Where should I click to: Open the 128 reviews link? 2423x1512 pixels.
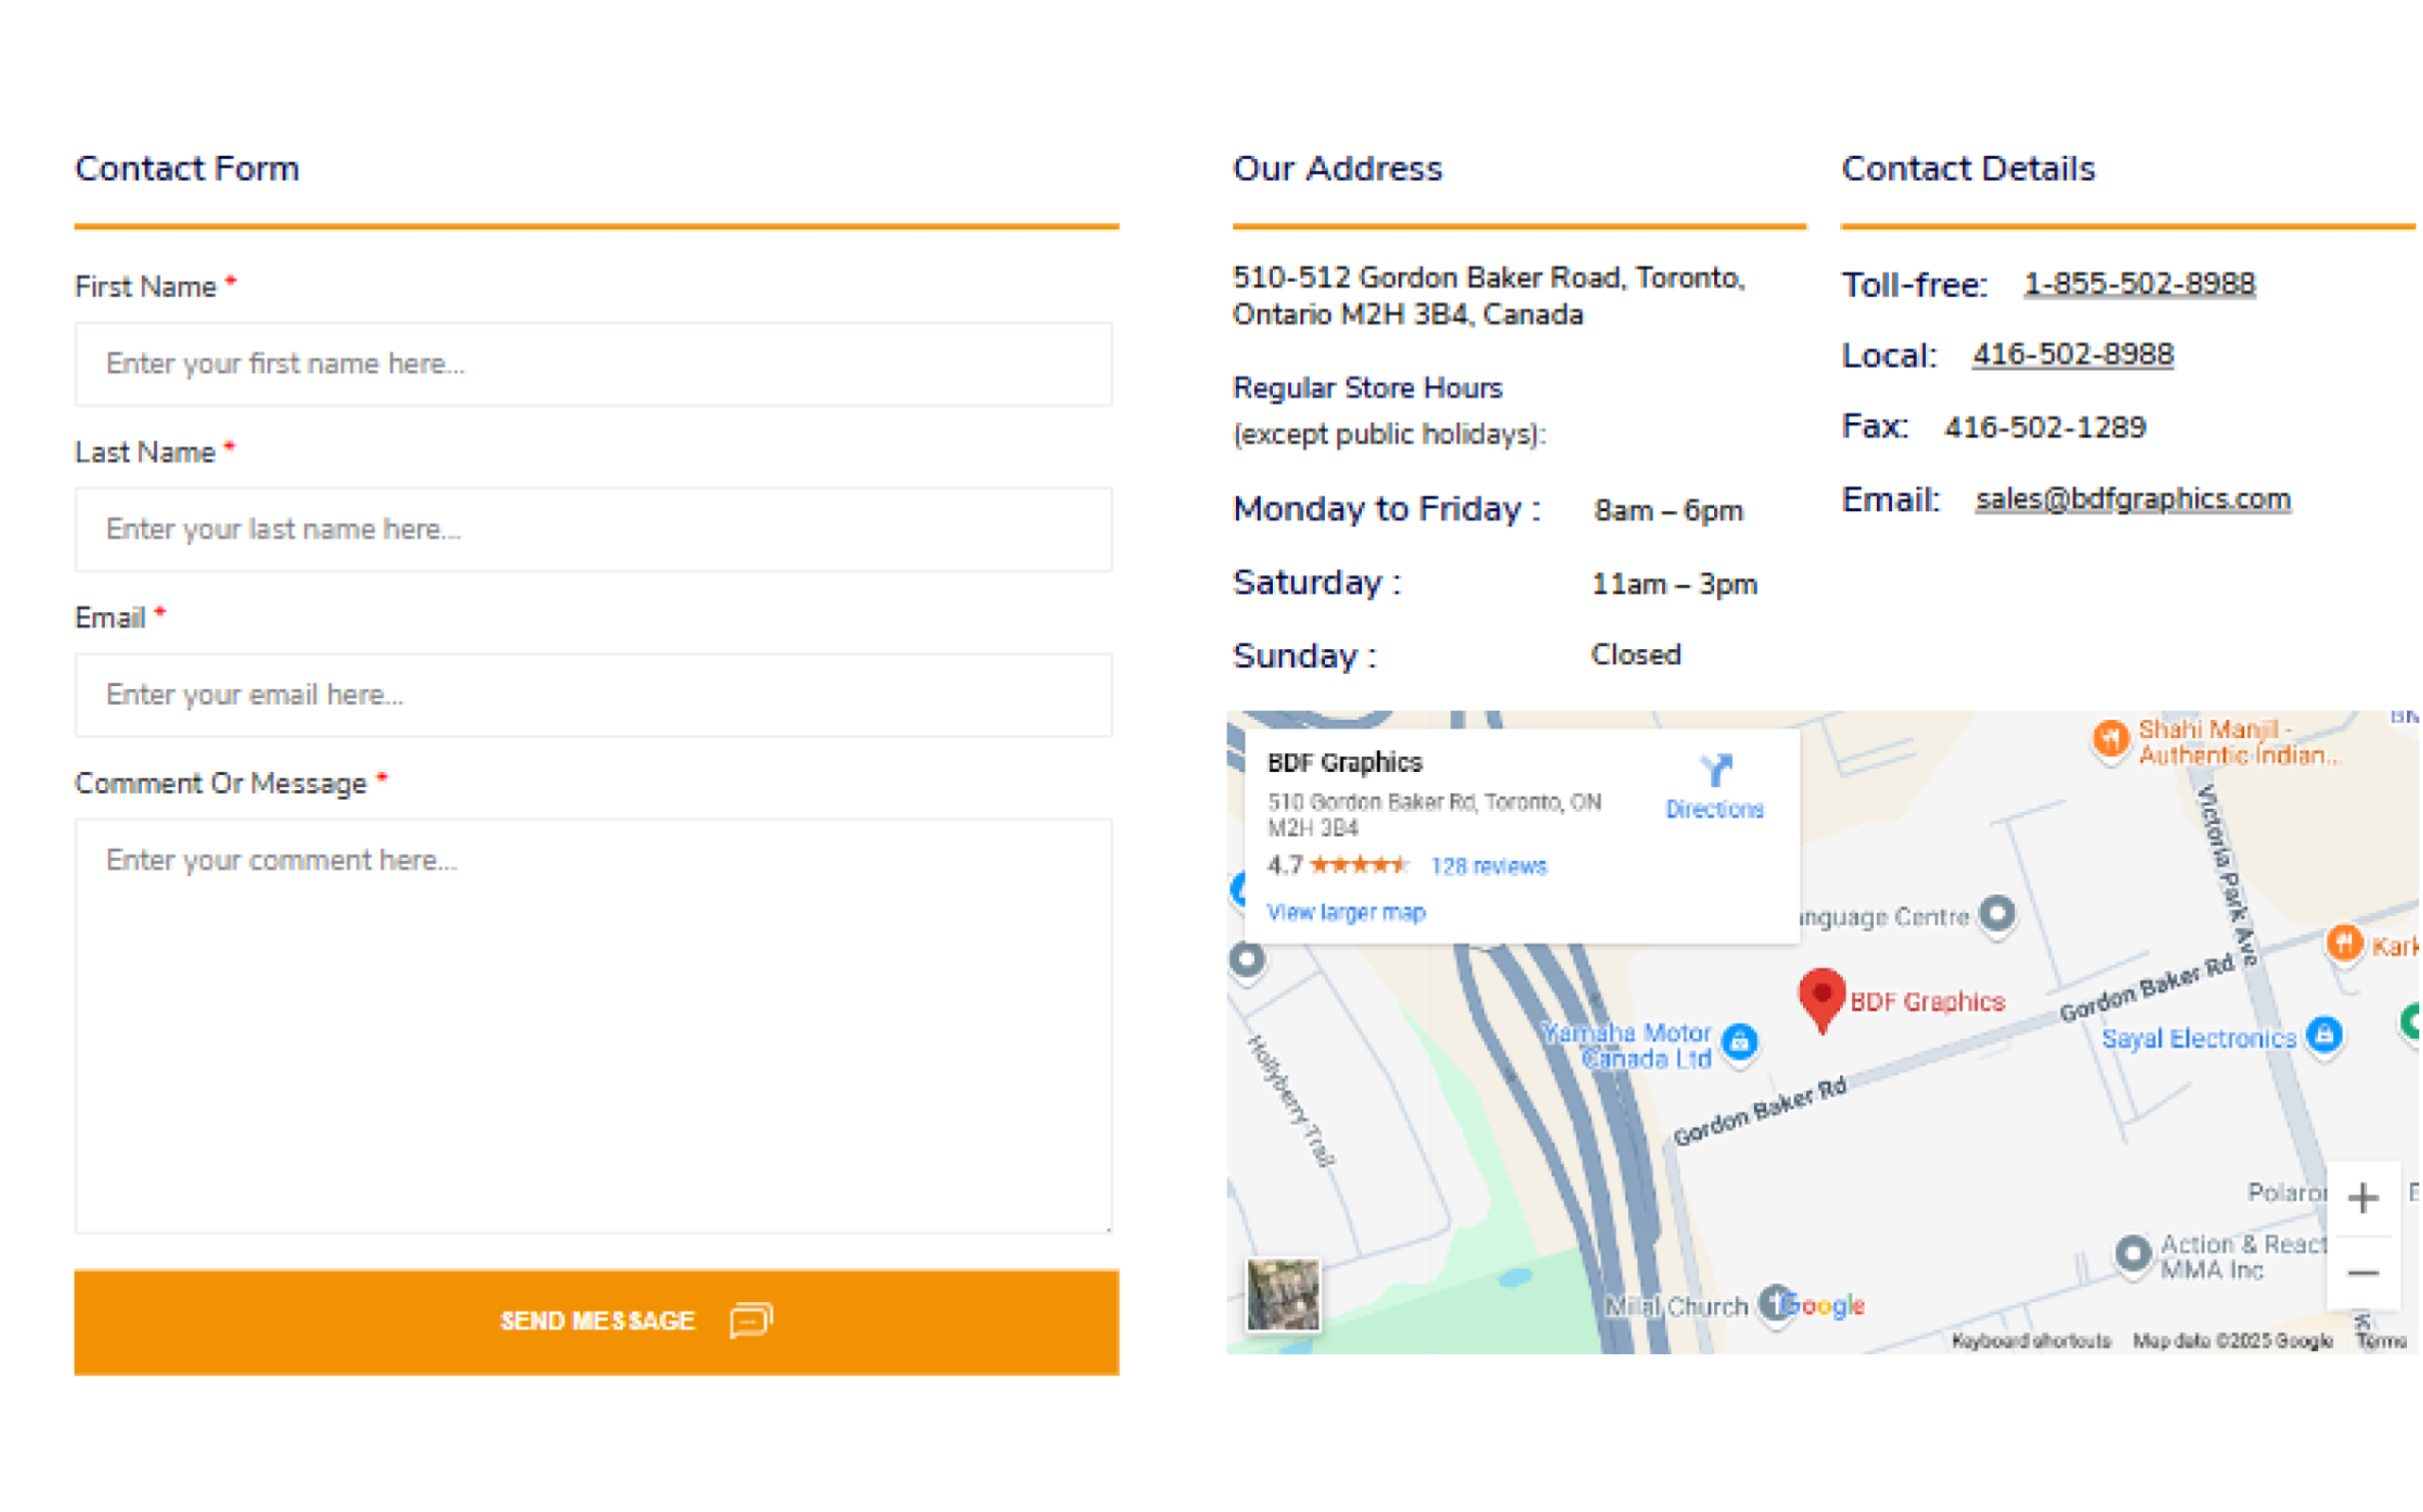click(1490, 868)
